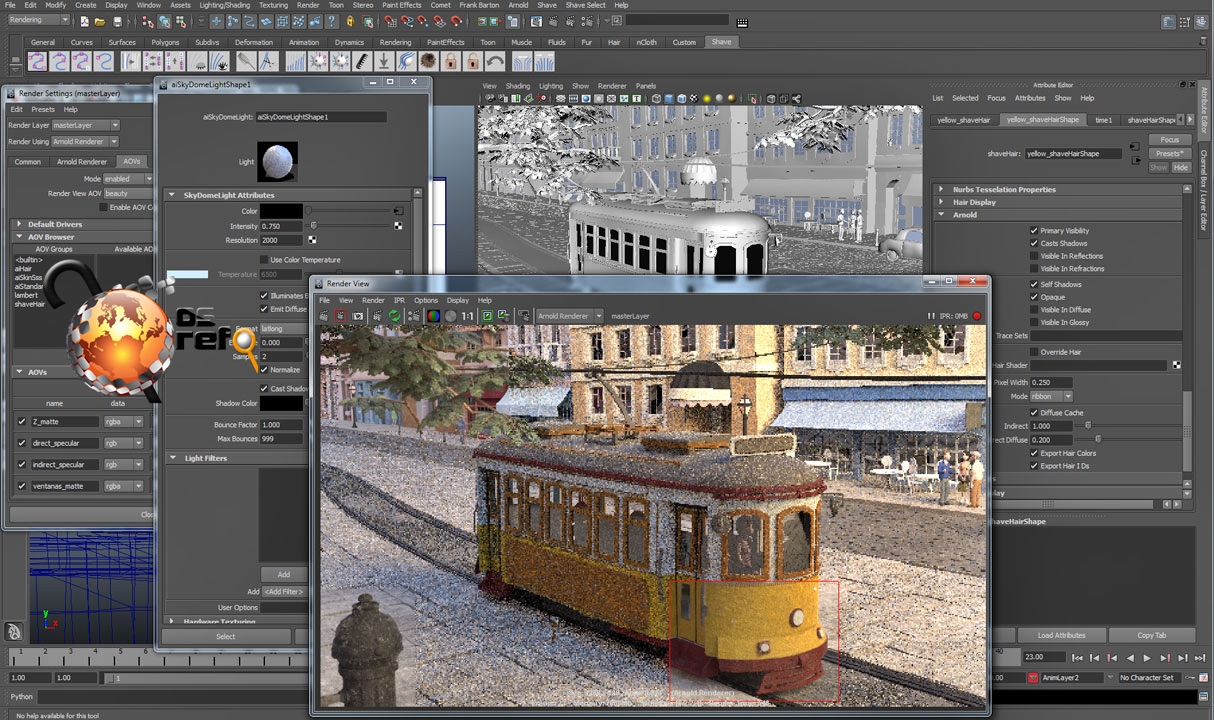Enable Use Color Temperature checkbox
The height and width of the screenshot is (720, 1214).
click(x=264, y=260)
